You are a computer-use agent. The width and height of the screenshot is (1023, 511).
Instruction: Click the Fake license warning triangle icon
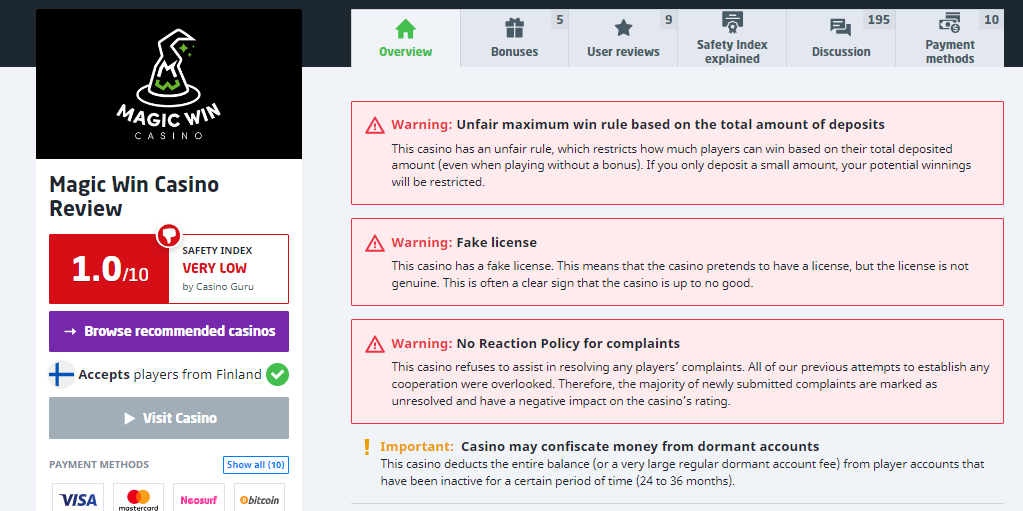point(375,243)
